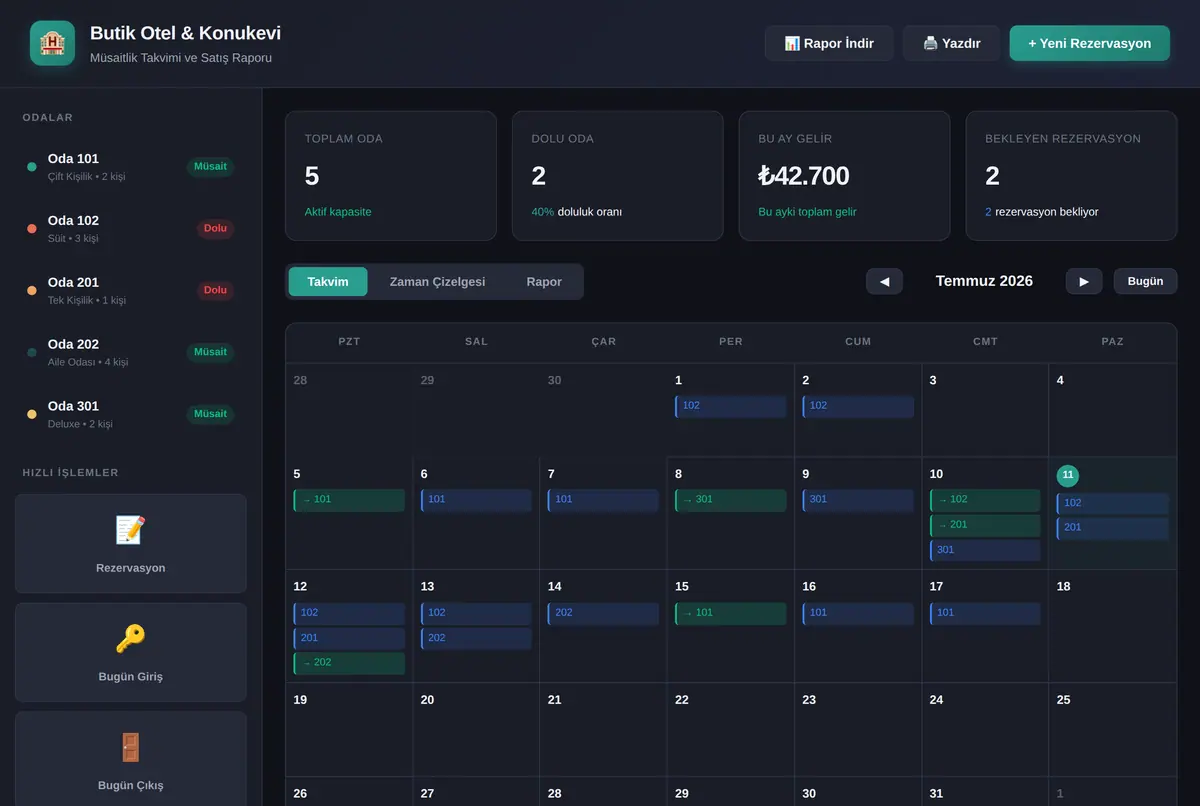Image resolution: width=1200 pixels, height=806 pixels.
Task: Open the 301 check-in event on July 8
Action: point(731,500)
